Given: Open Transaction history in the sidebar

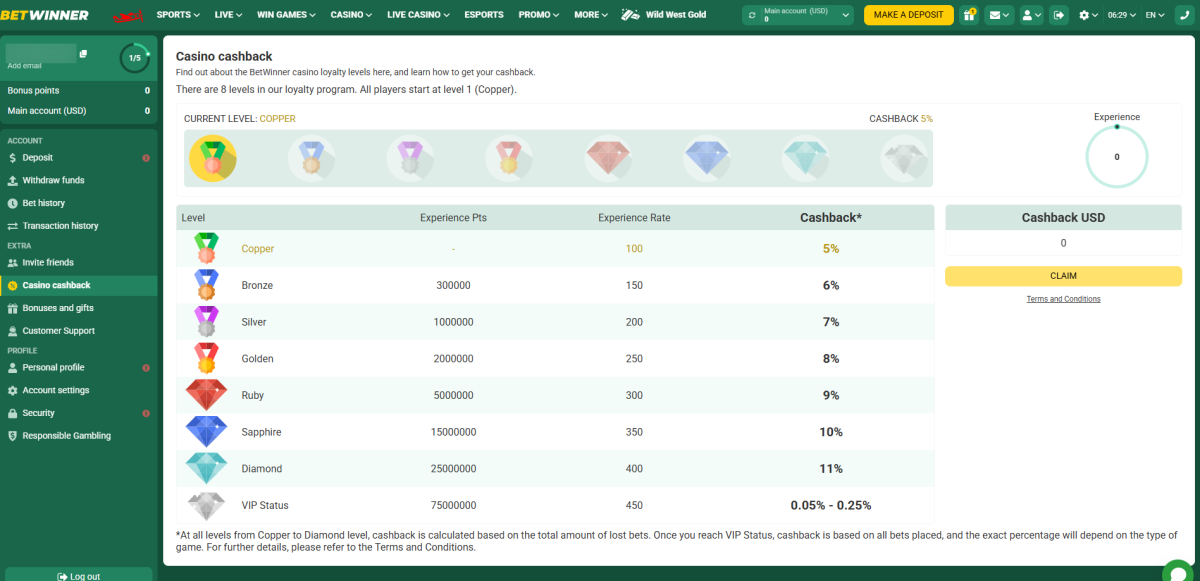Looking at the screenshot, I should (x=79, y=226).
